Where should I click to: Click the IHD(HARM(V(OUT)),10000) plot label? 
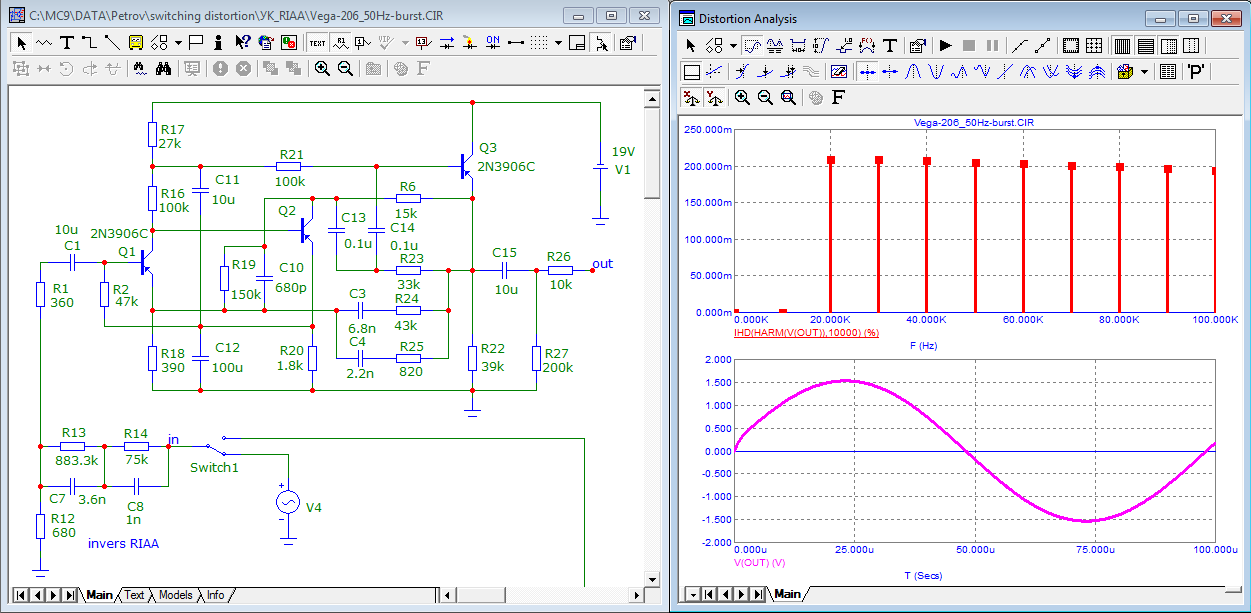coord(806,332)
